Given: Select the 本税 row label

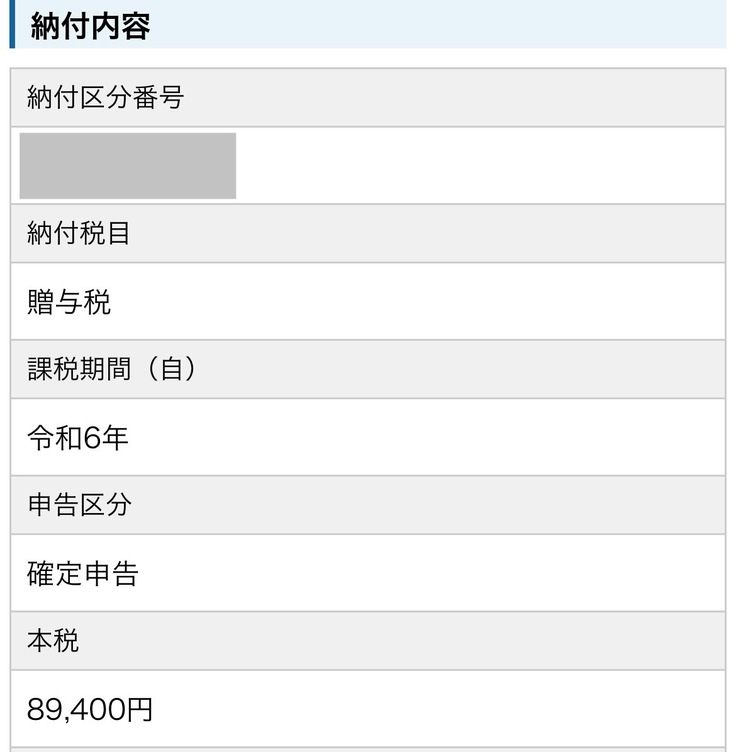Looking at the screenshot, I should pos(53,641).
